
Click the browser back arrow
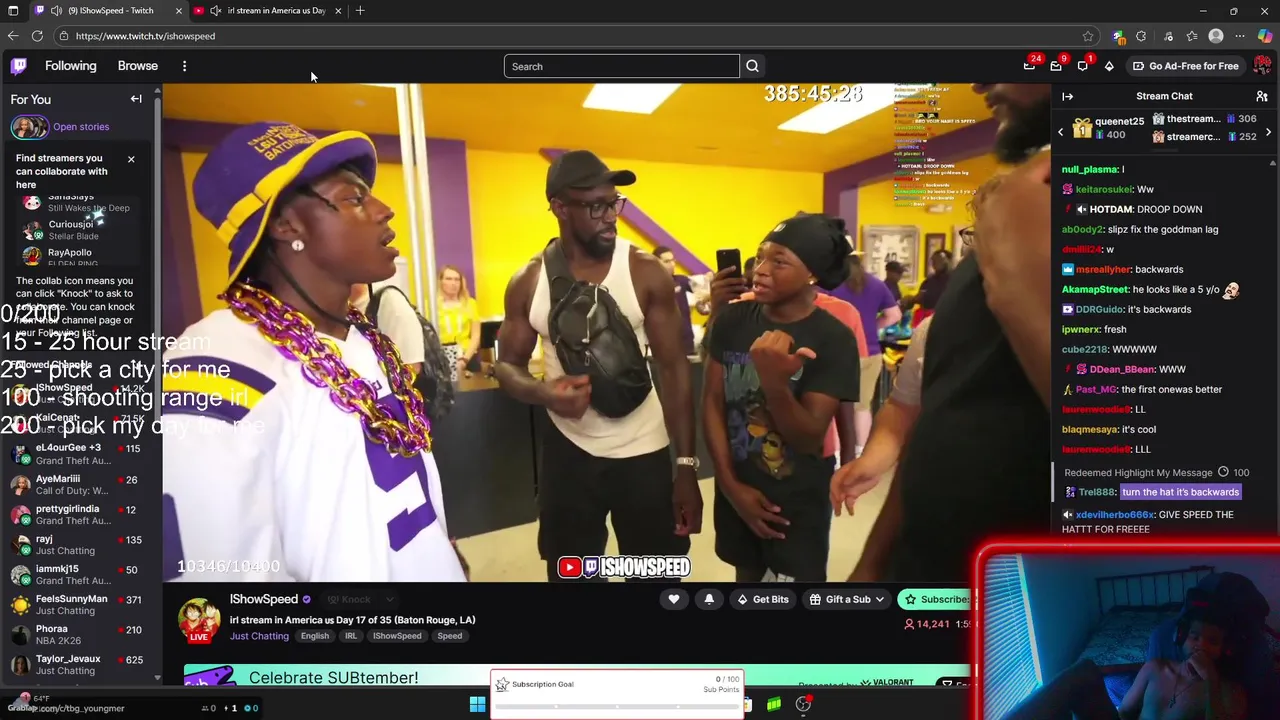(x=13, y=36)
